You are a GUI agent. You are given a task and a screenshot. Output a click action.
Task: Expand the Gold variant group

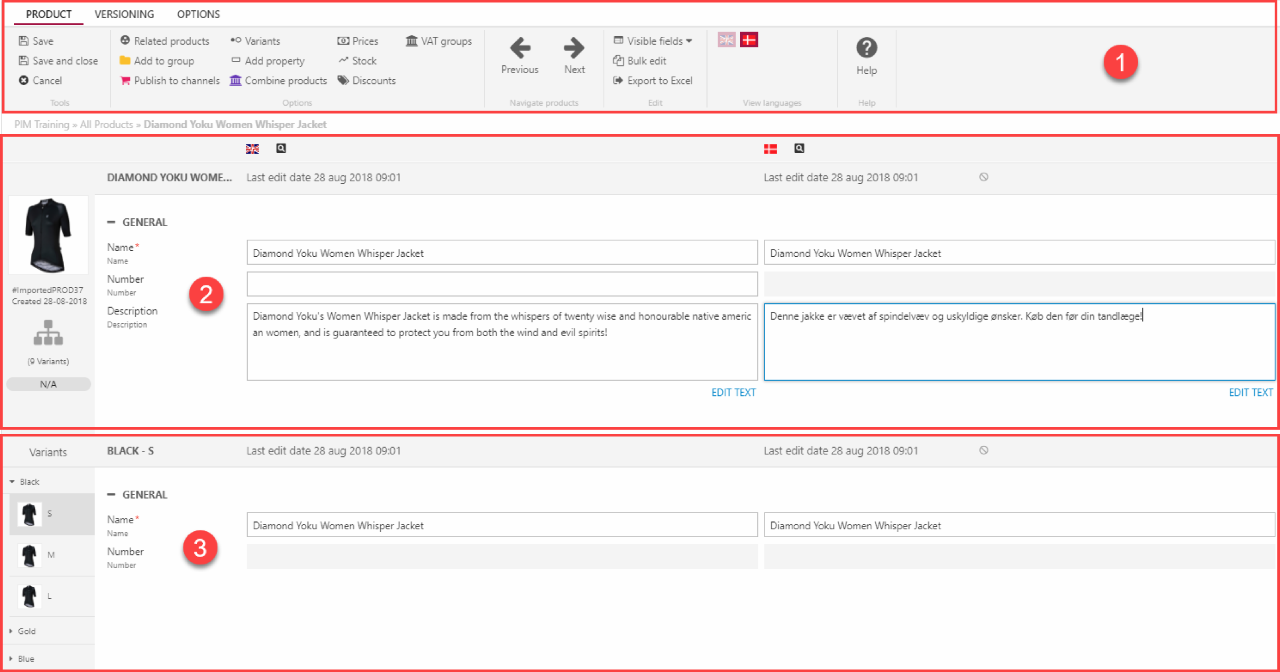tap(12, 631)
